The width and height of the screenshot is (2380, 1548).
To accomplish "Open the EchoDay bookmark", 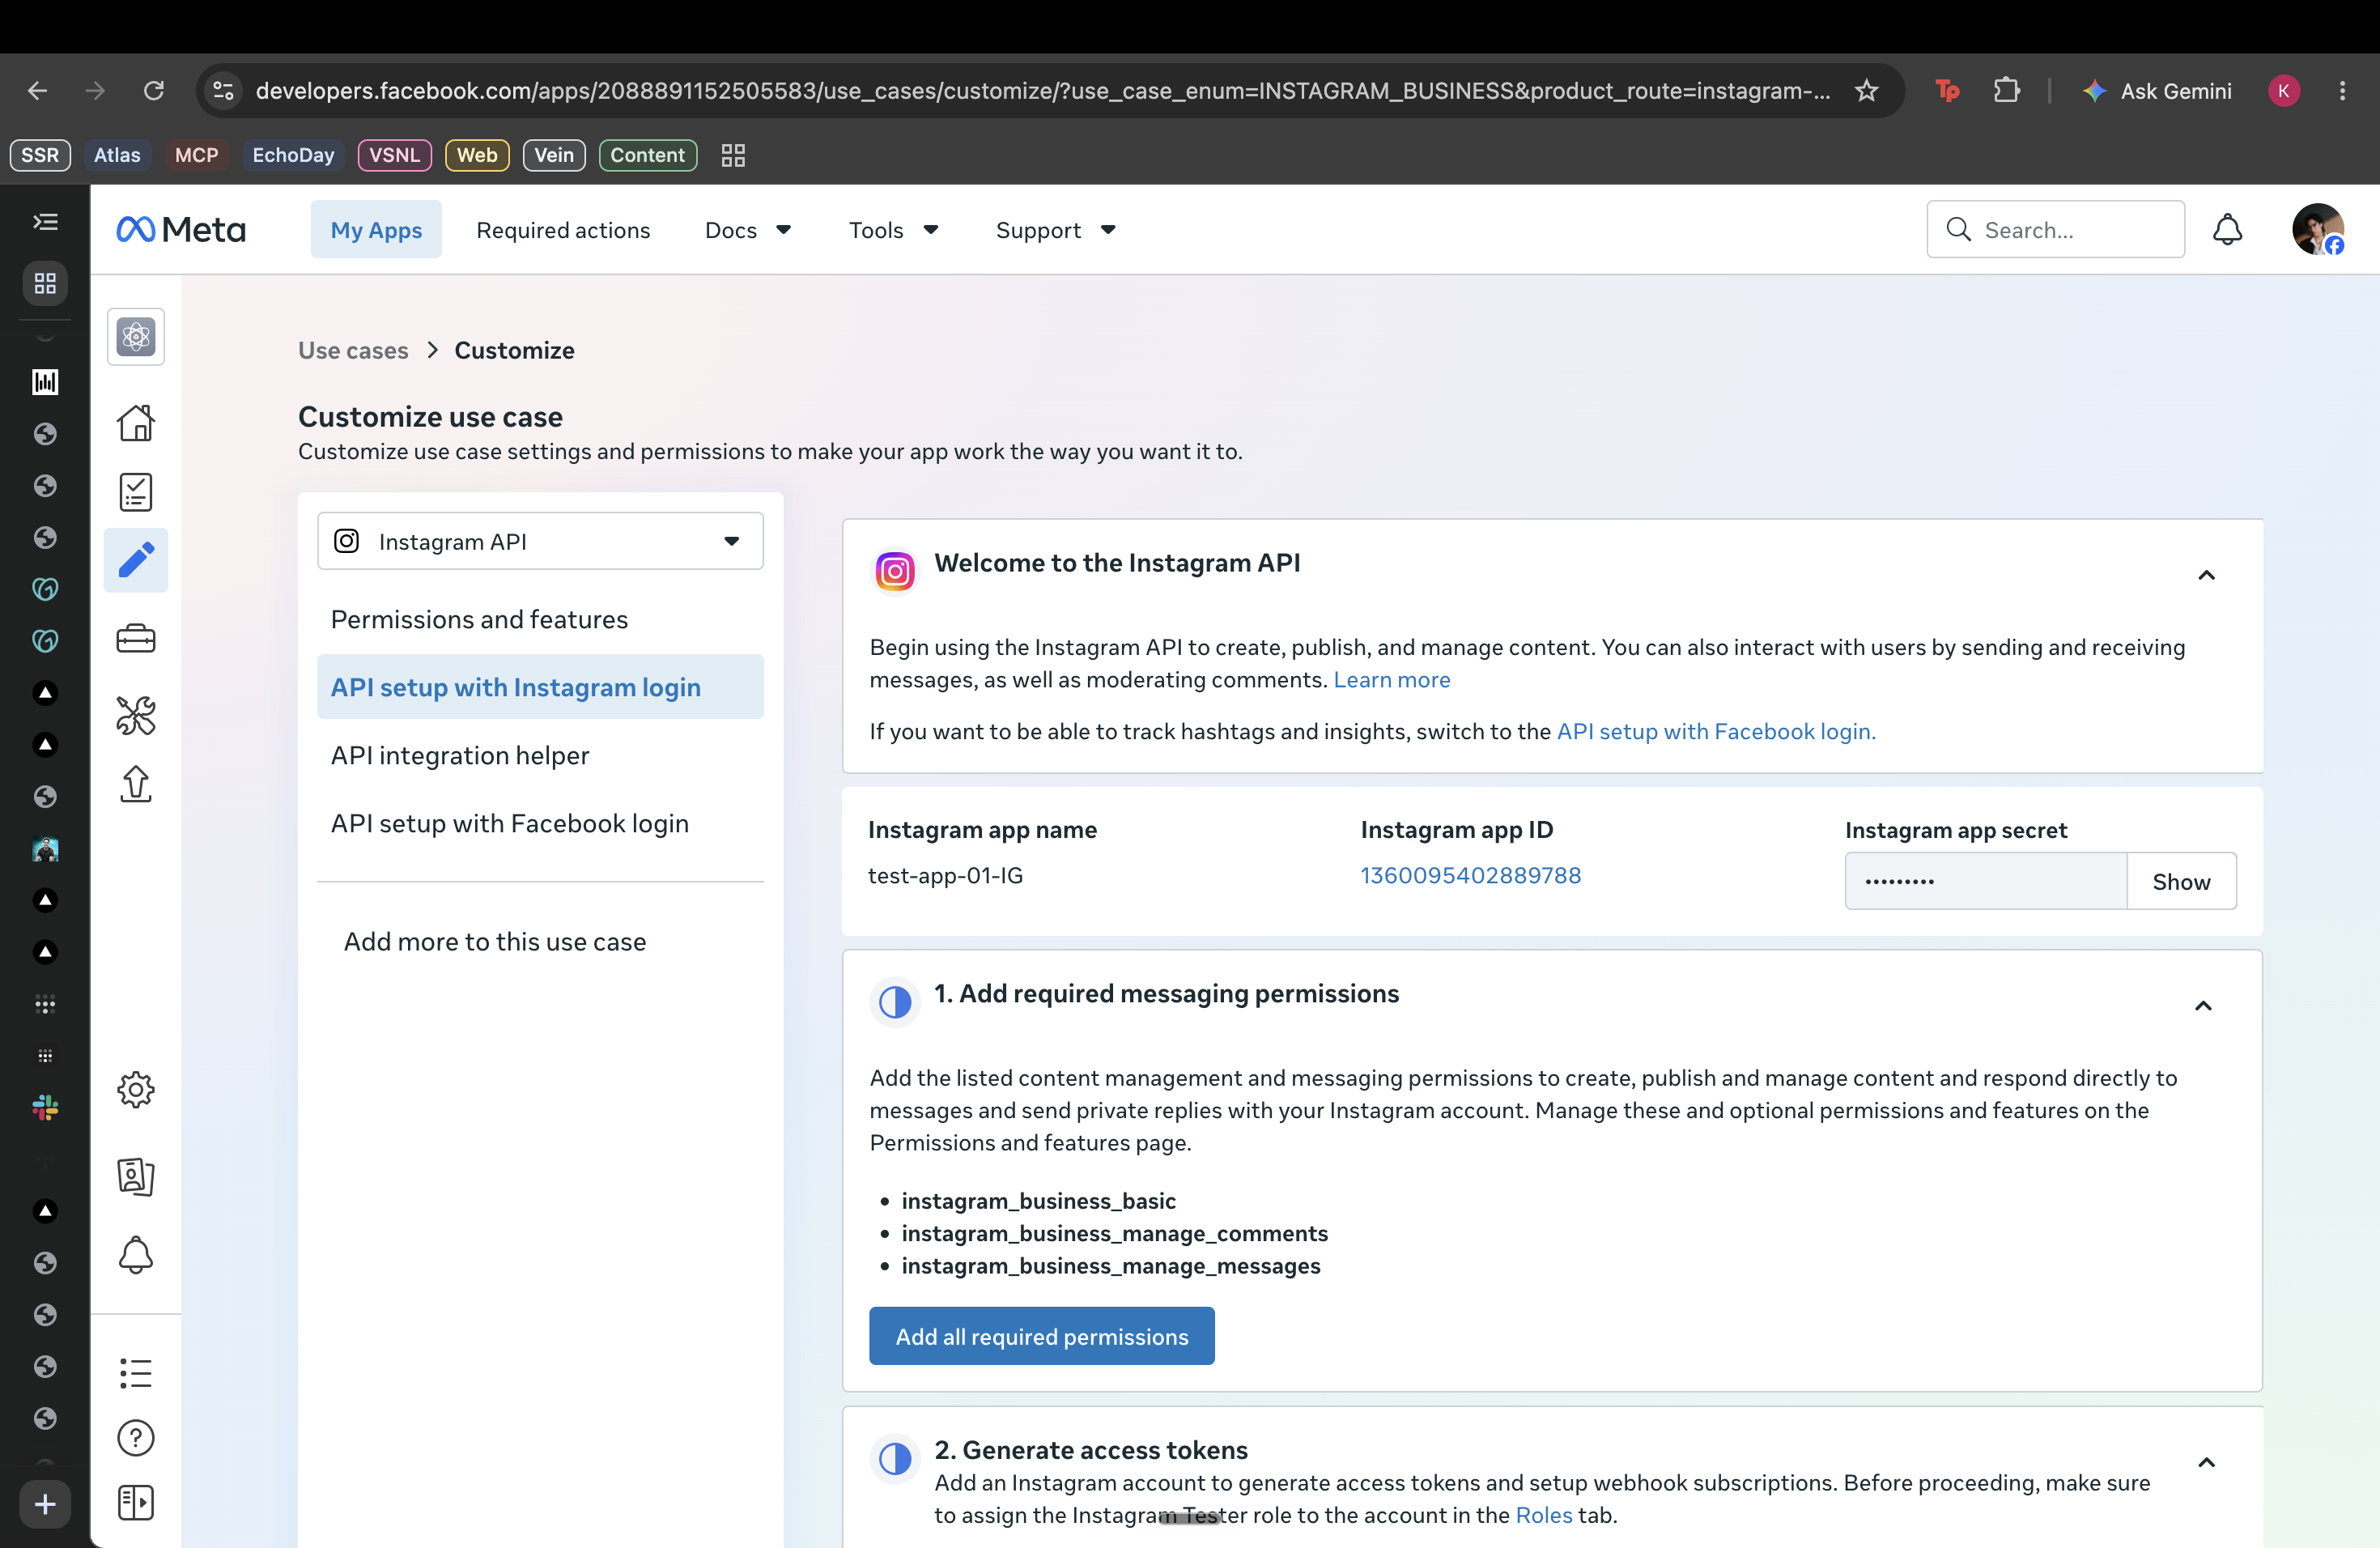I will pos(293,155).
